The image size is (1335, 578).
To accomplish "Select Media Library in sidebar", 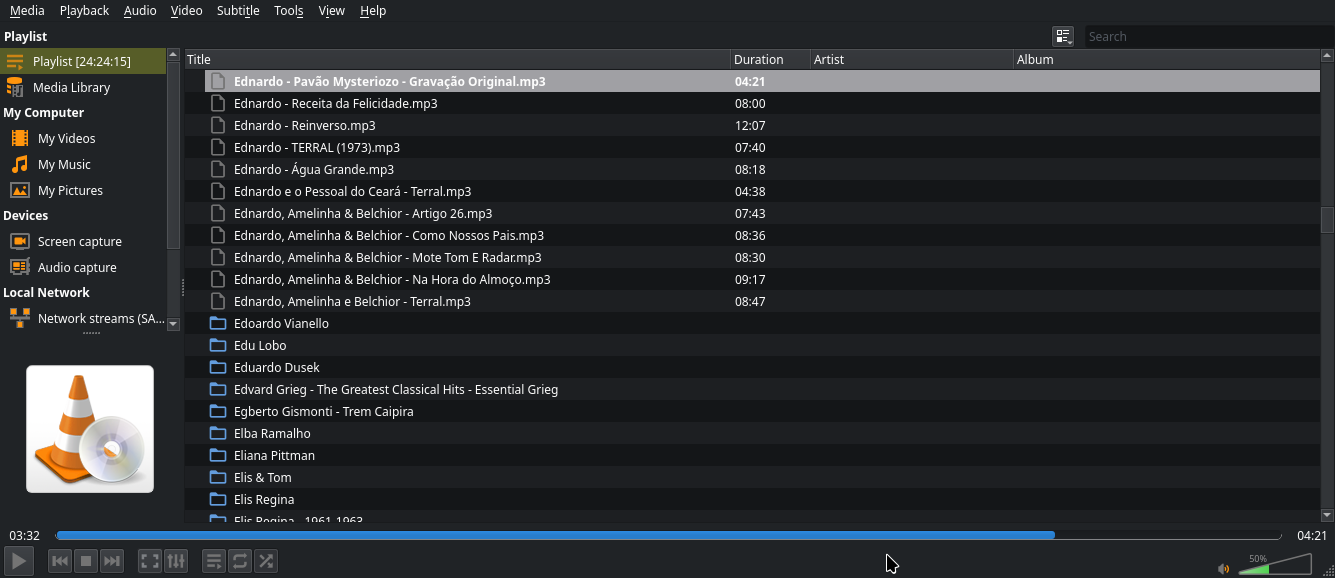I will tap(71, 87).
